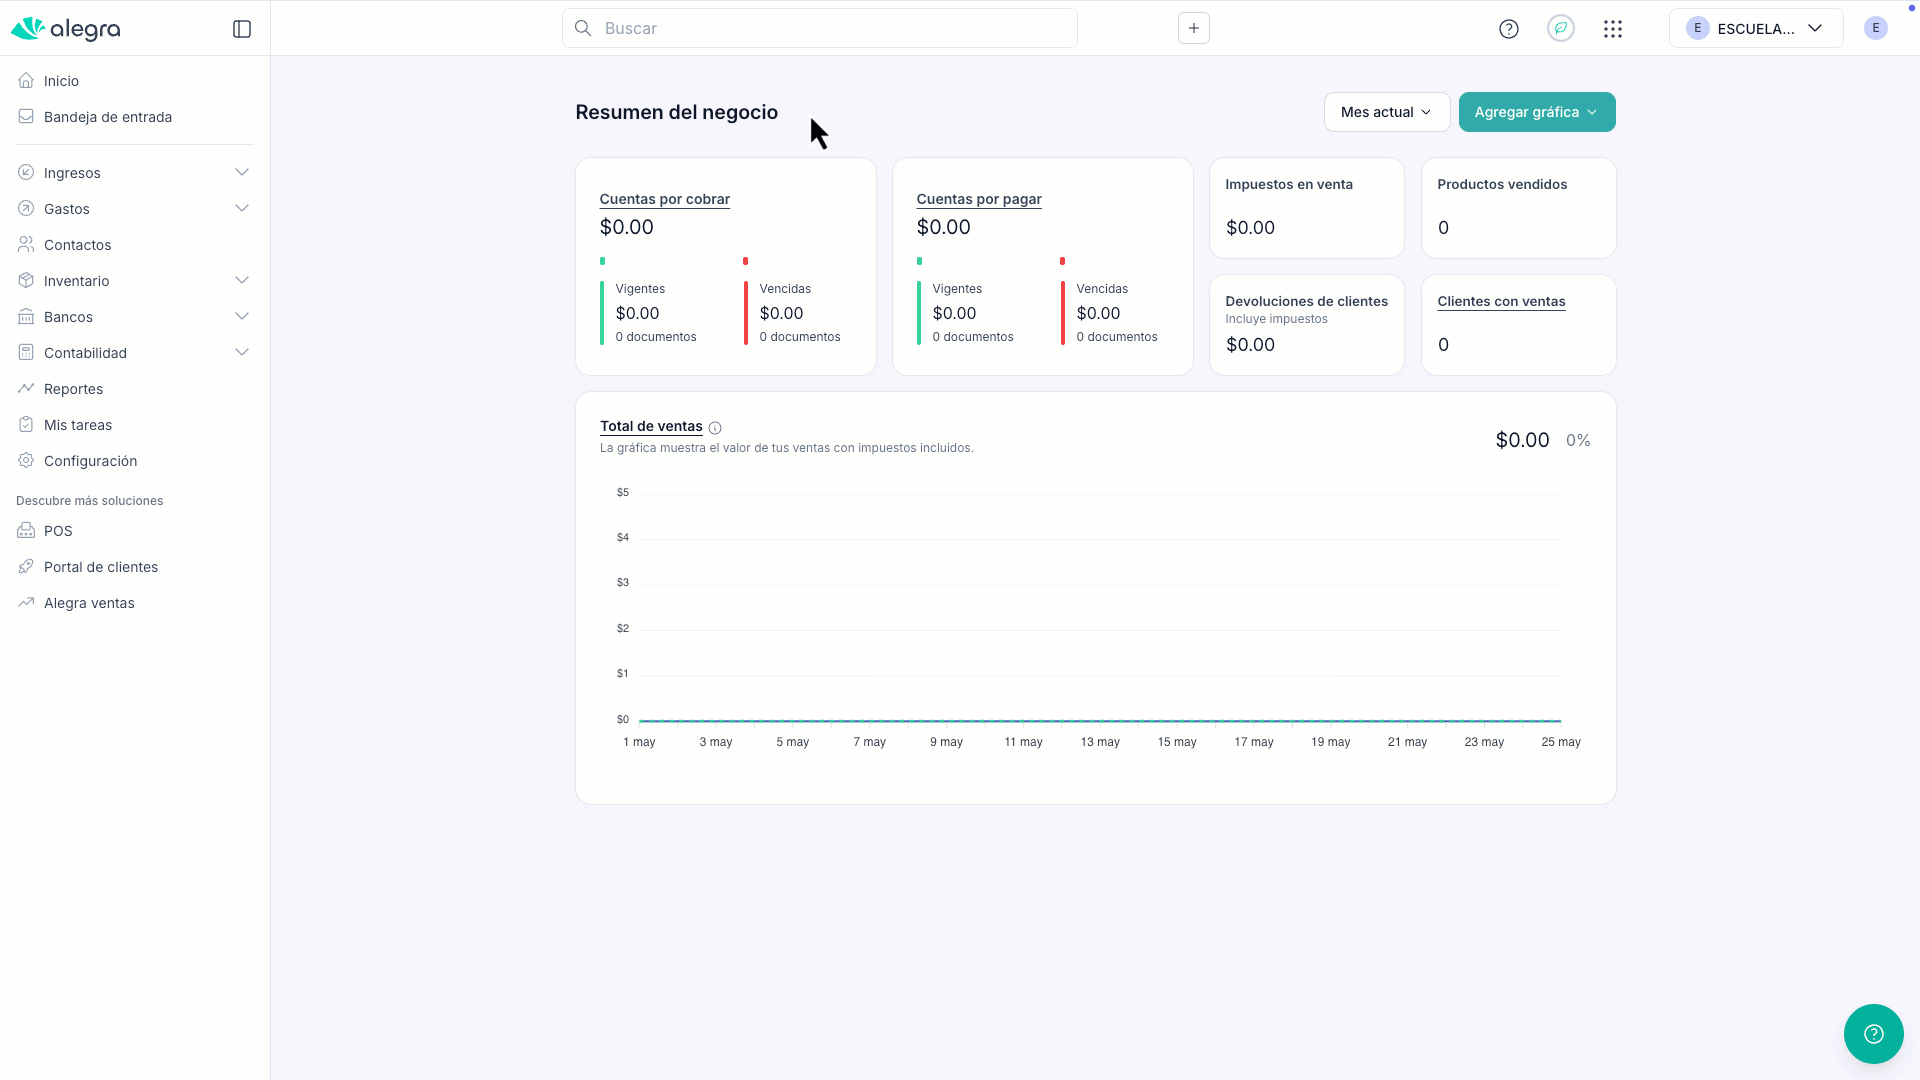Click the Alegra logo

pyautogui.click(x=66, y=29)
